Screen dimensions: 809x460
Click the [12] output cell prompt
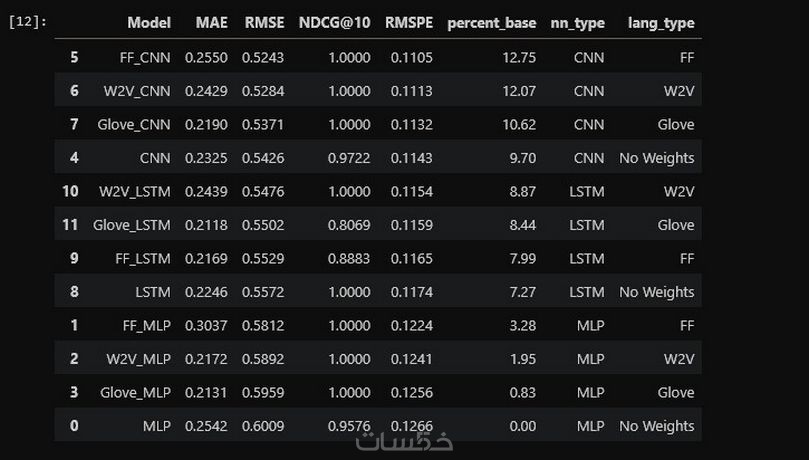click(x=27, y=21)
